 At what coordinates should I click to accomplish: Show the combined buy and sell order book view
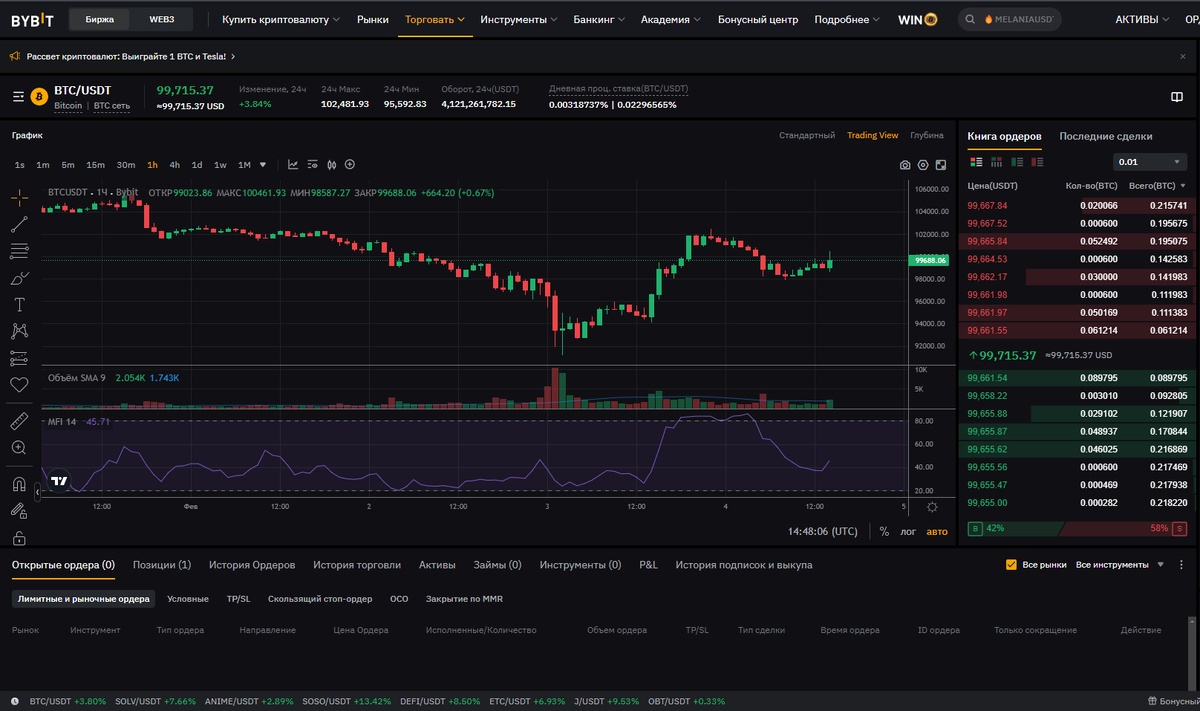pos(976,162)
